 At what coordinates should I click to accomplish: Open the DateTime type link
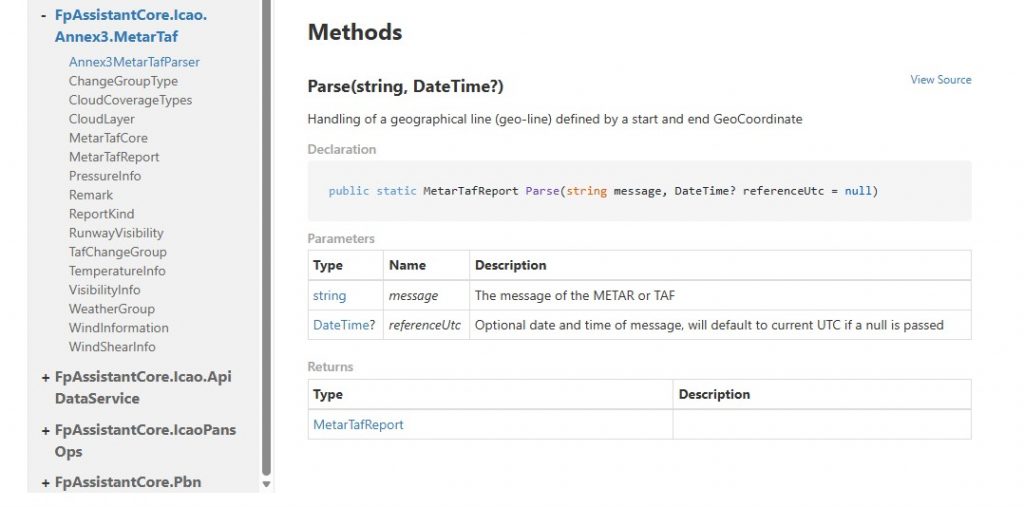click(338, 325)
